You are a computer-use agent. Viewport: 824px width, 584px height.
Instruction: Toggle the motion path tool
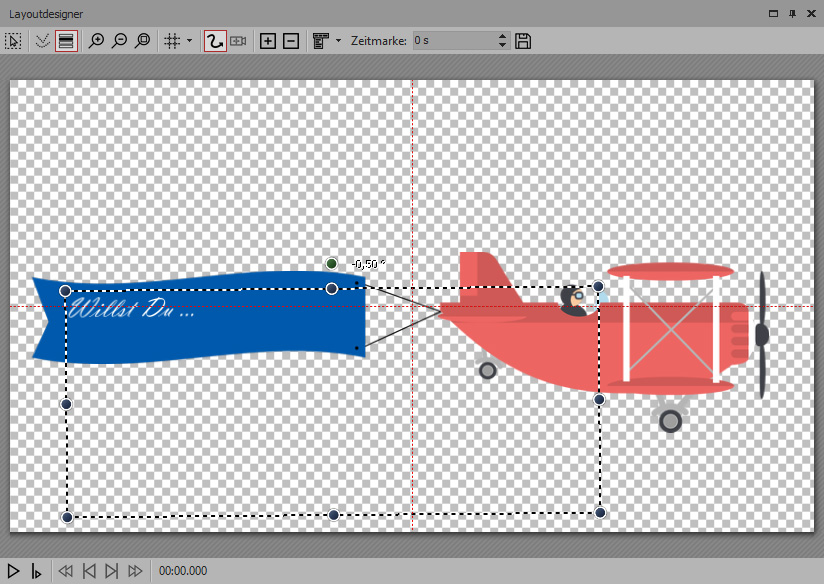click(214, 41)
